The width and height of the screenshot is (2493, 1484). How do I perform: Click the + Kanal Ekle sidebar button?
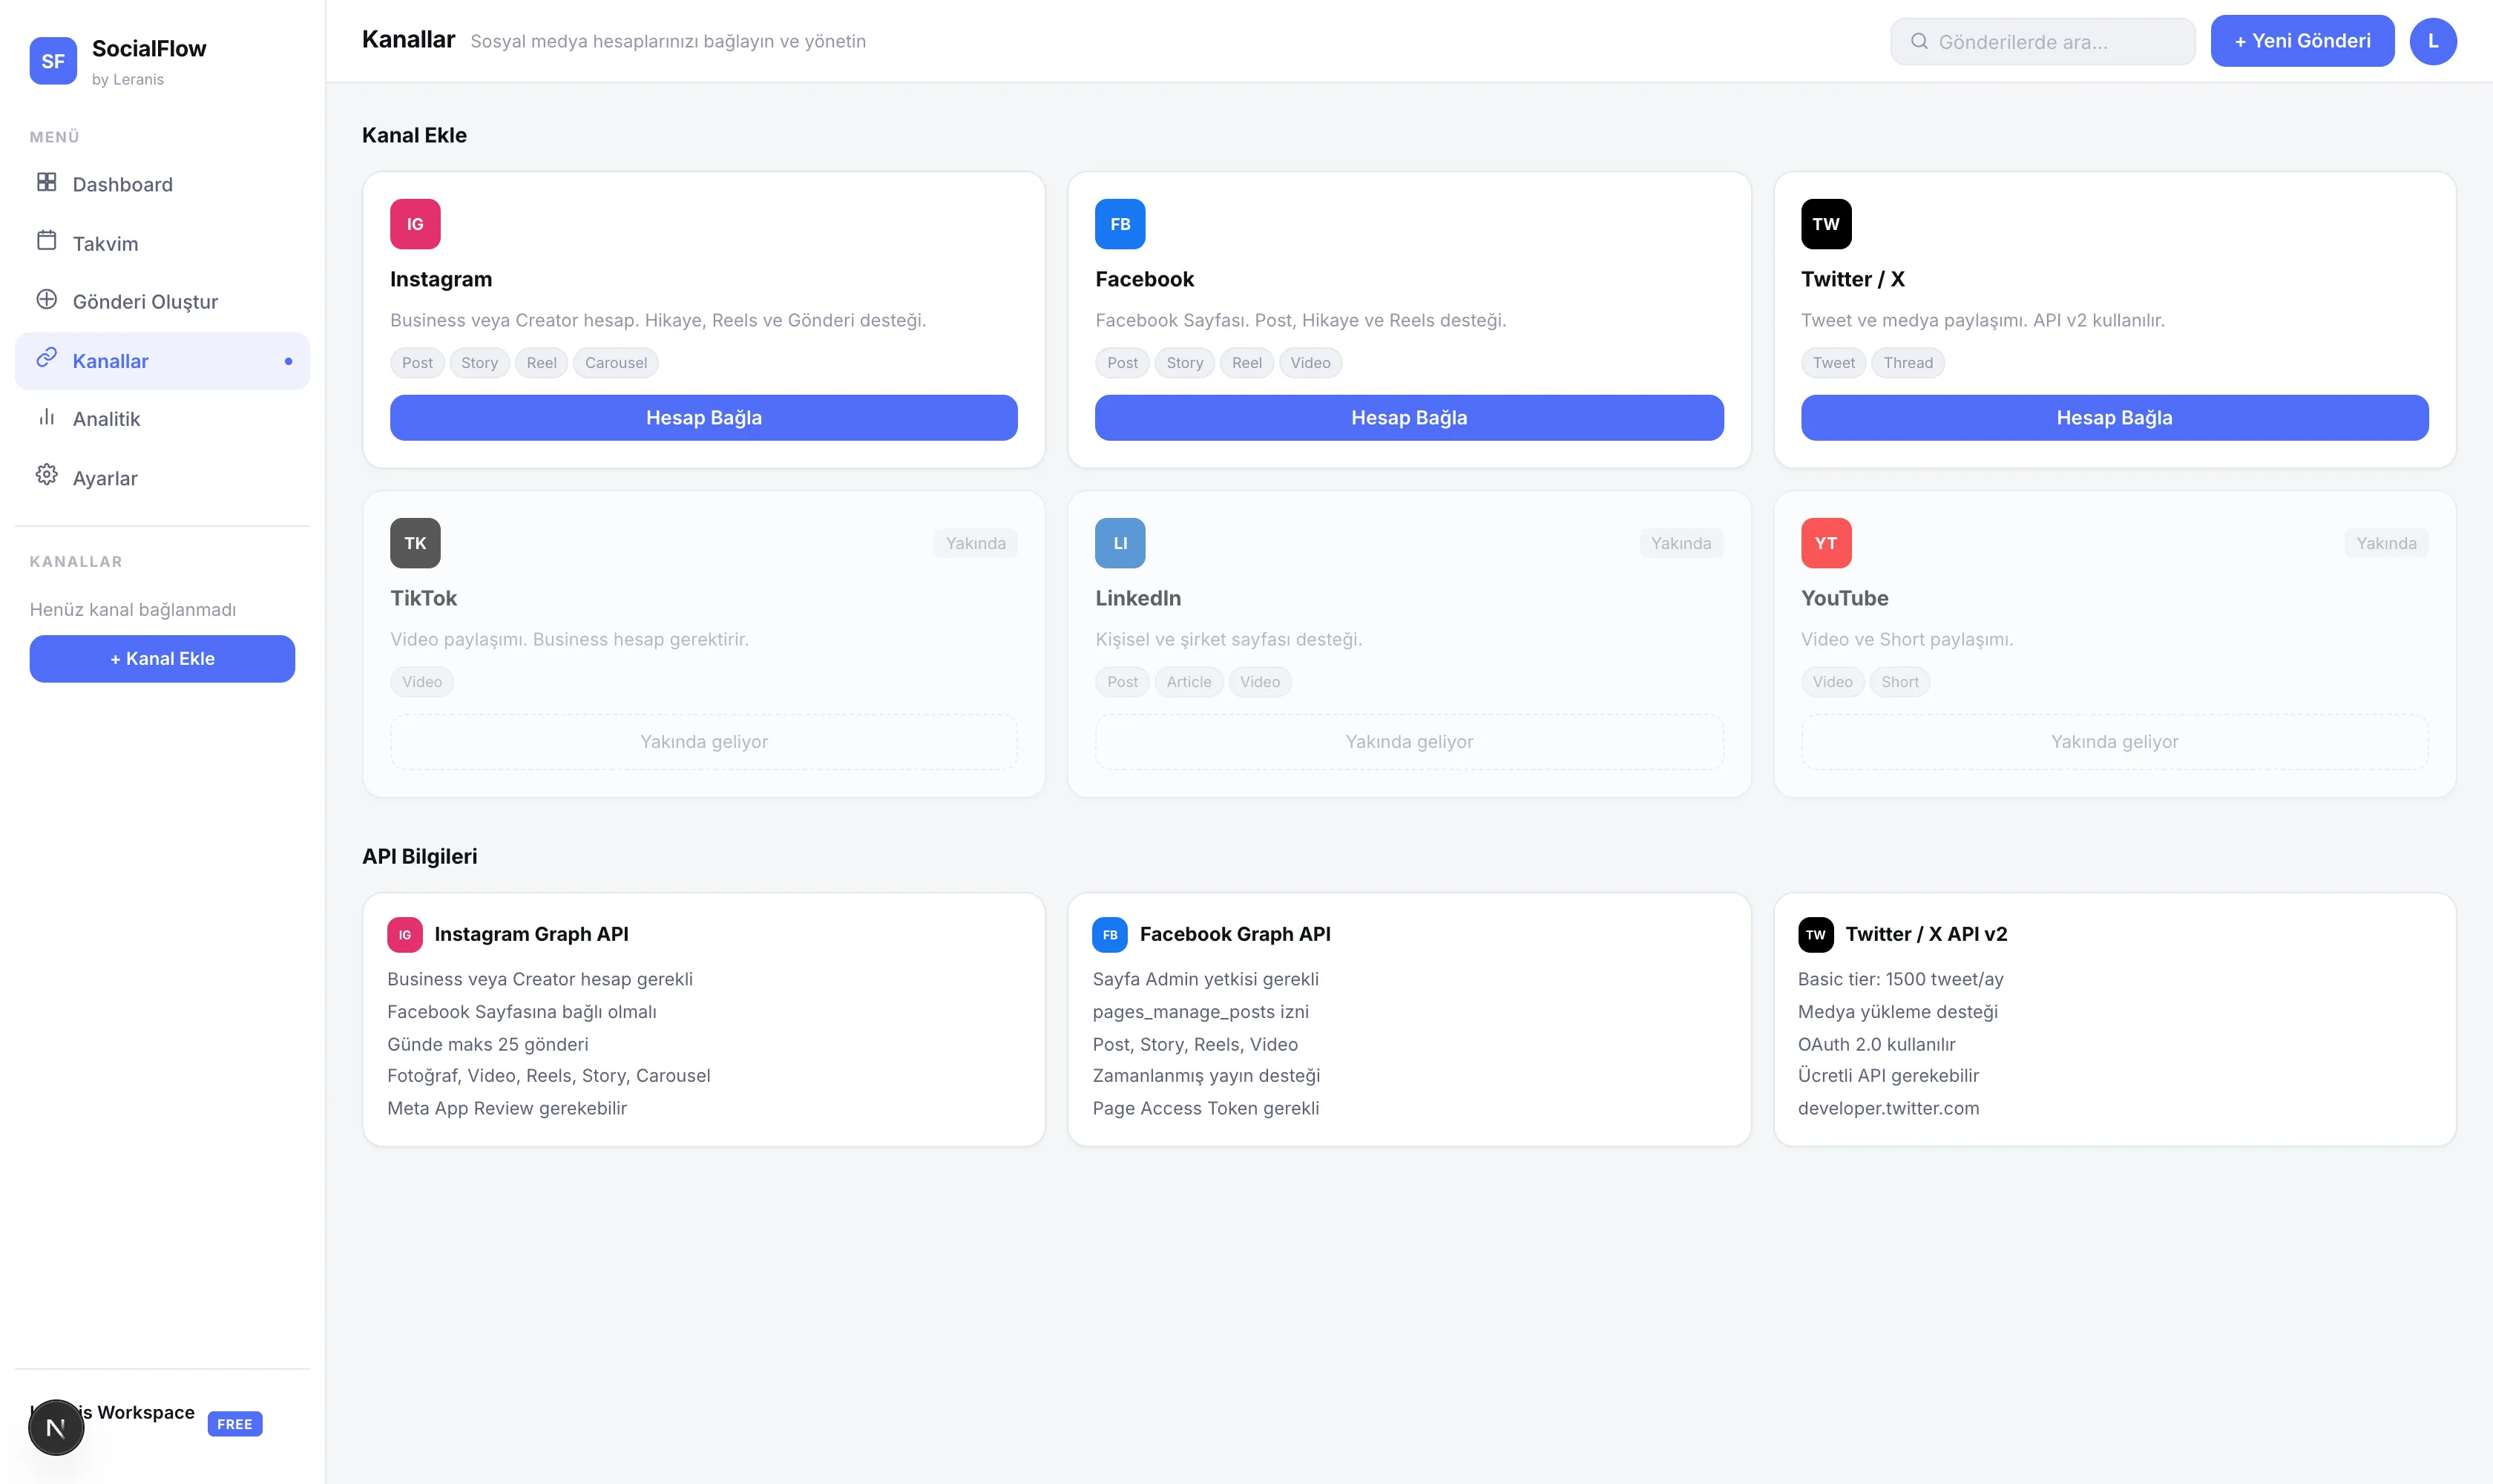pyautogui.click(x=162, y=659)
